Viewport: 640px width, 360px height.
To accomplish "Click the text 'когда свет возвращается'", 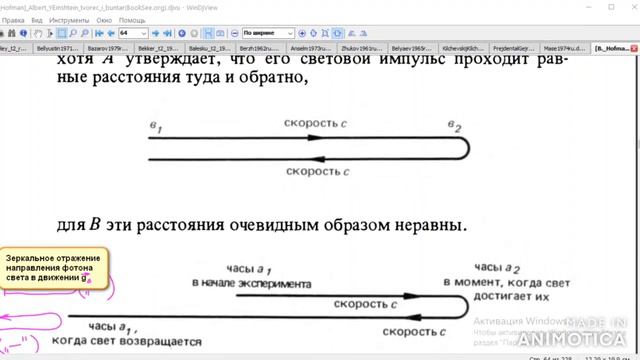I will pos(127,341).
